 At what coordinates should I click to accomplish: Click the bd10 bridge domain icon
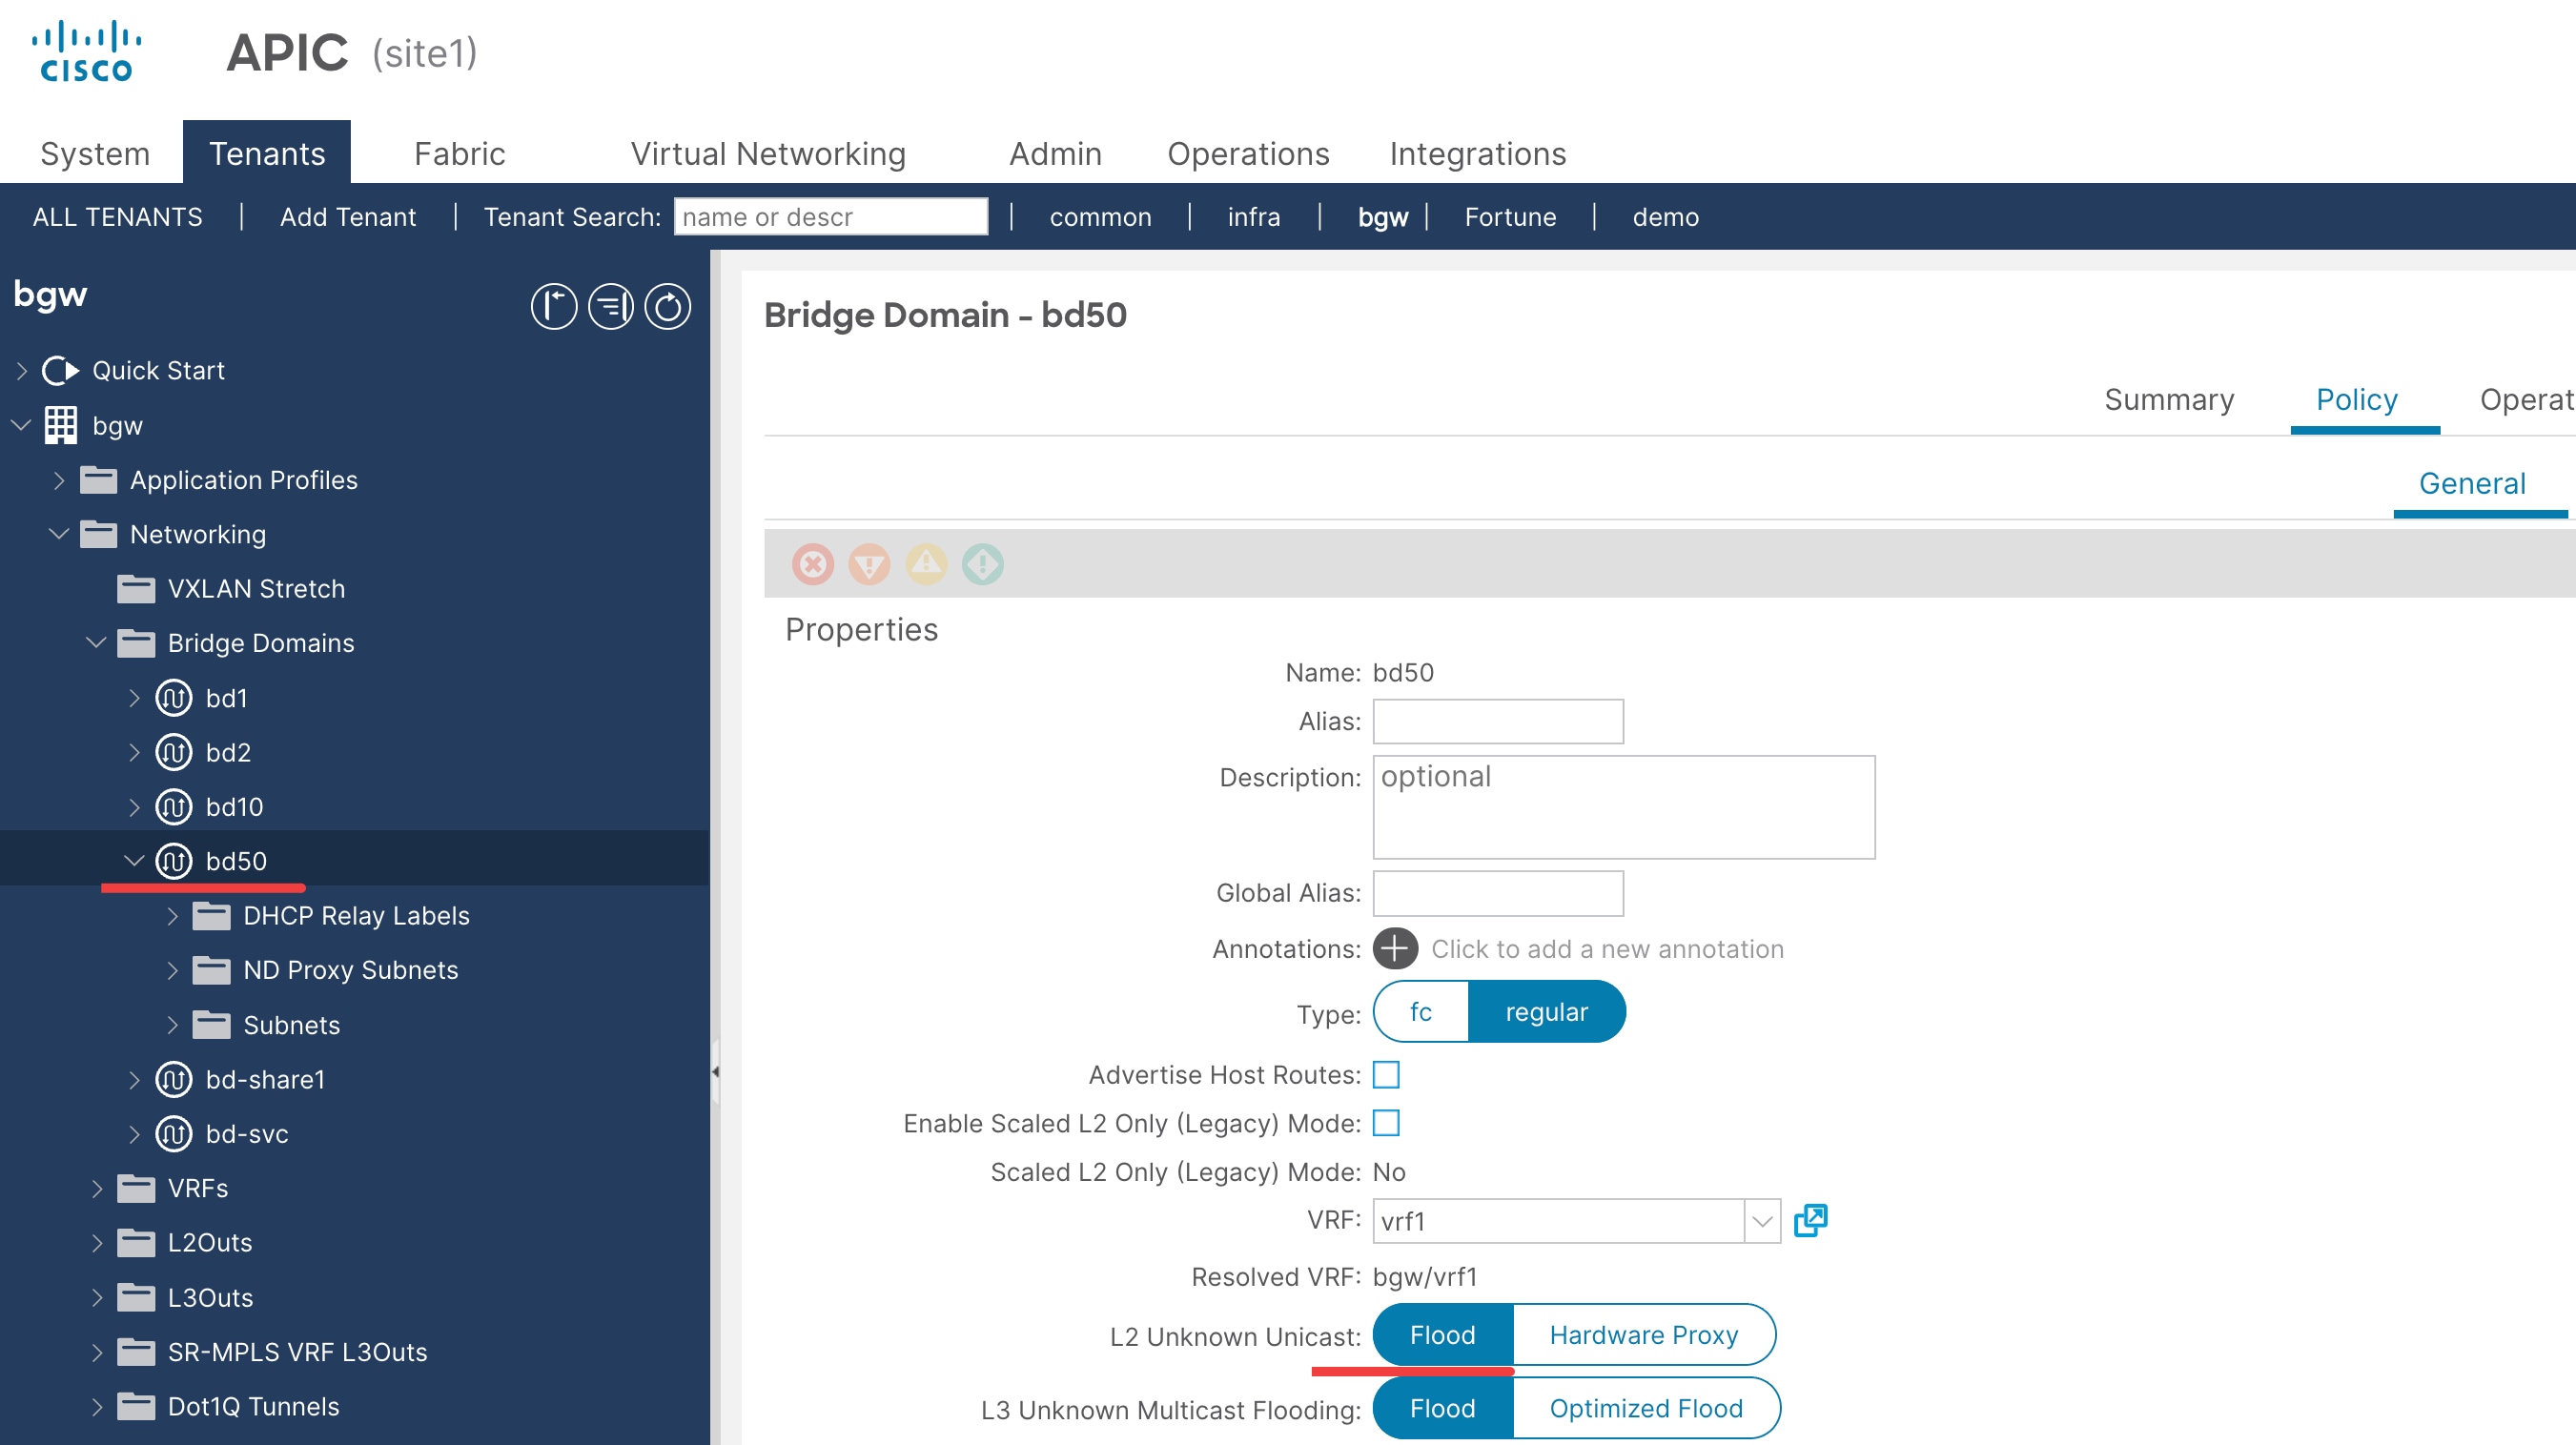click(174, 807)
